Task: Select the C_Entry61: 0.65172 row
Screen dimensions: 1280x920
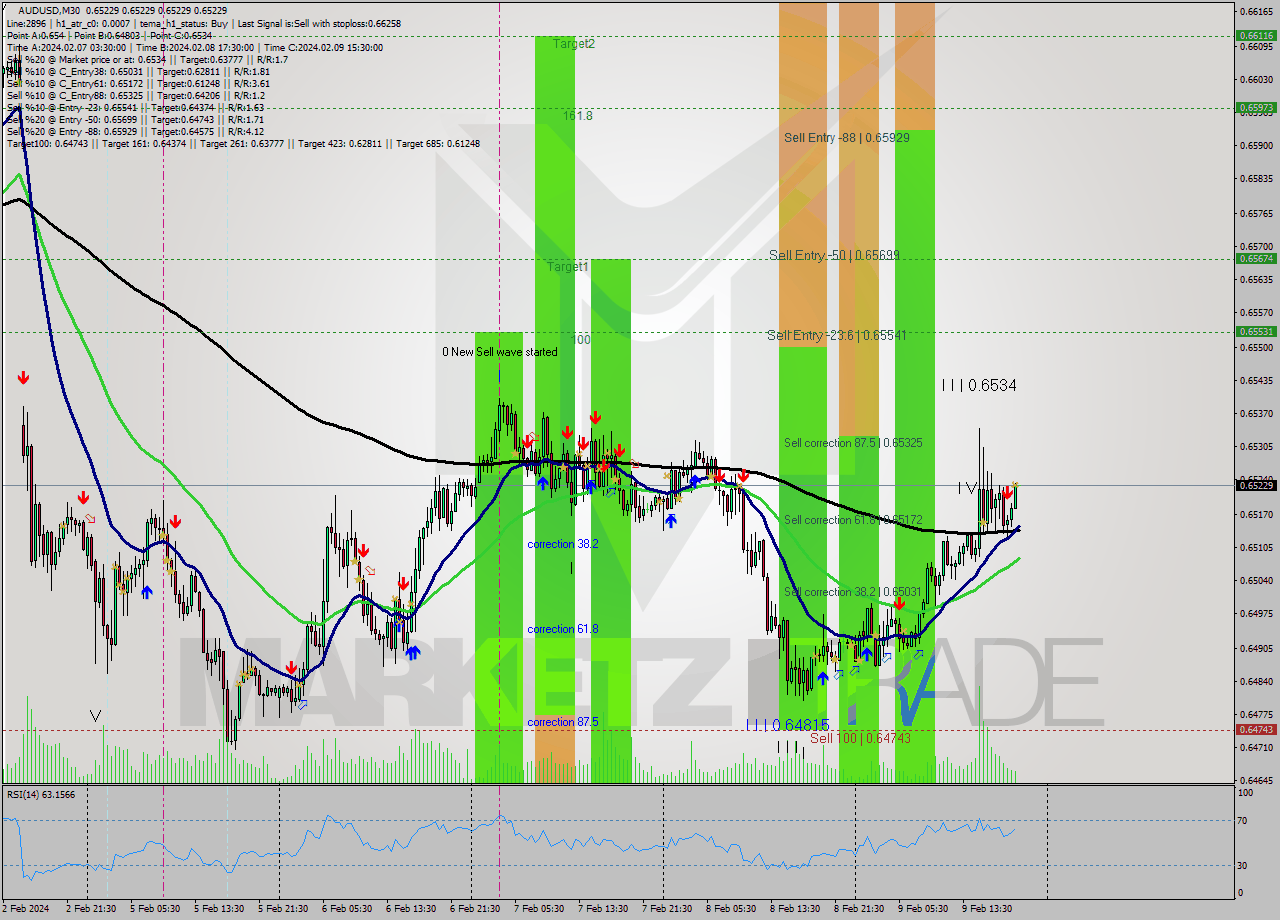Action: point(138,83)
